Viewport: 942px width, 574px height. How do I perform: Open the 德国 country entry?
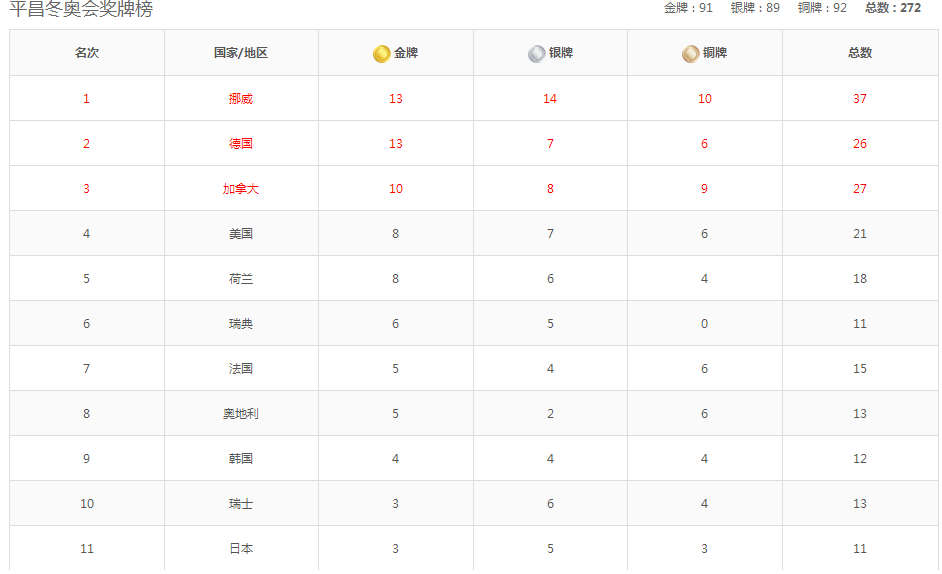(x=241, y=144)
